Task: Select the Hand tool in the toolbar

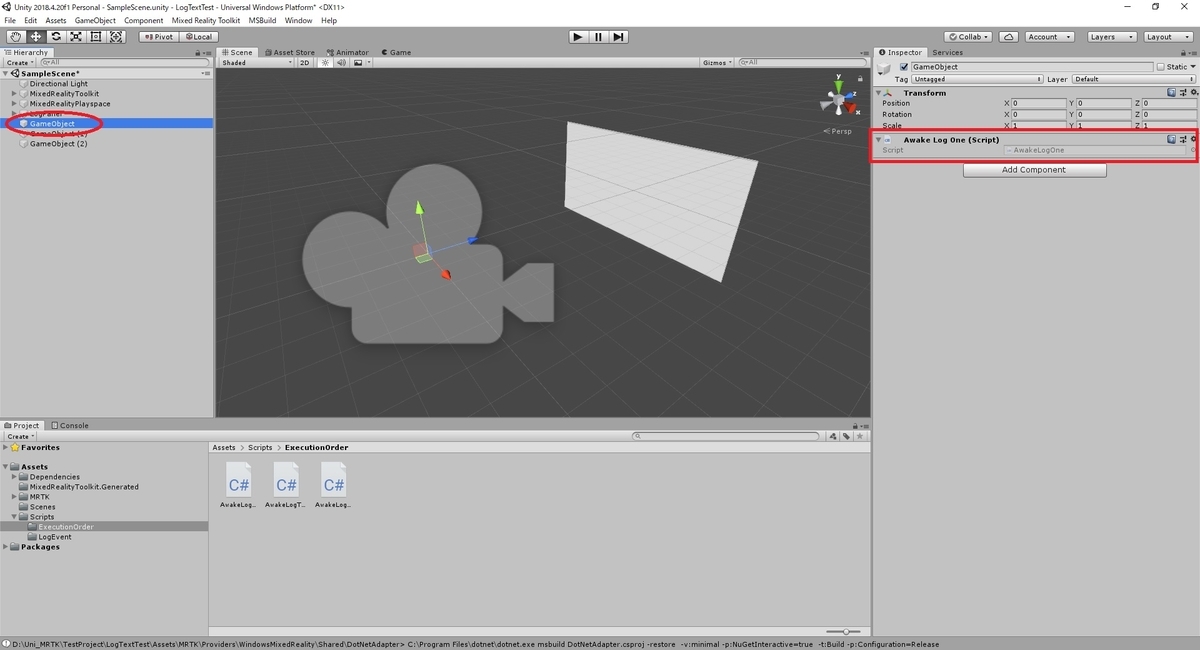Action: tap(15, 36)
